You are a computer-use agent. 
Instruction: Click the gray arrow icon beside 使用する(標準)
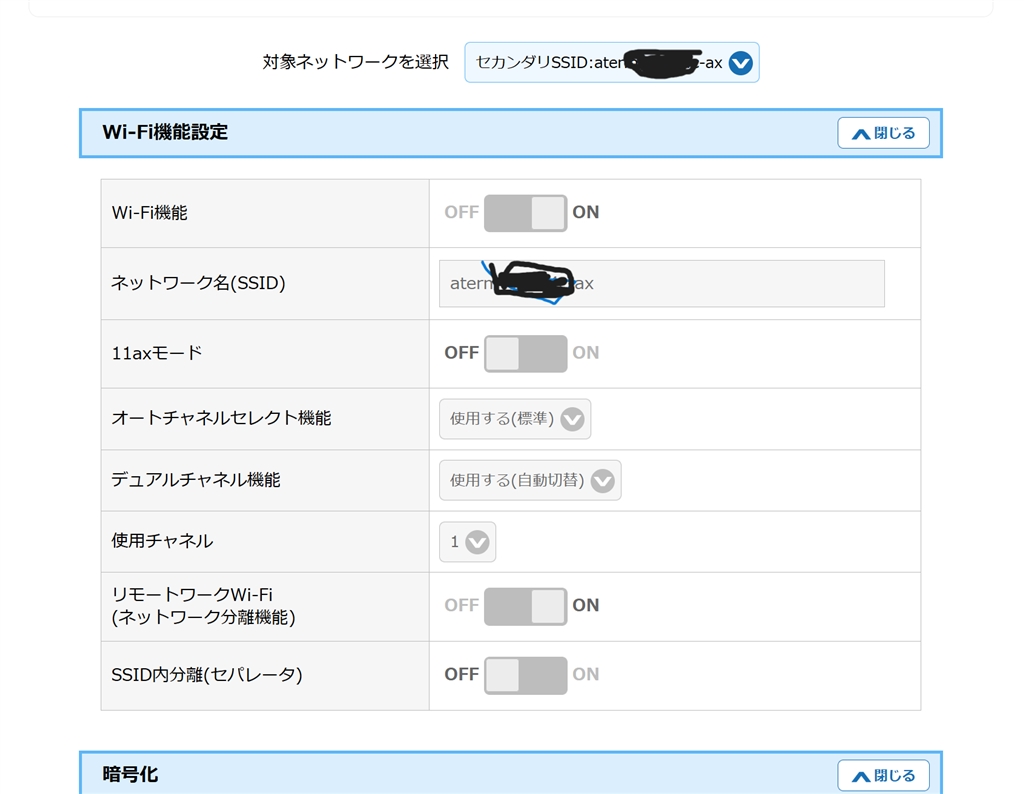(x=572, y=420)
